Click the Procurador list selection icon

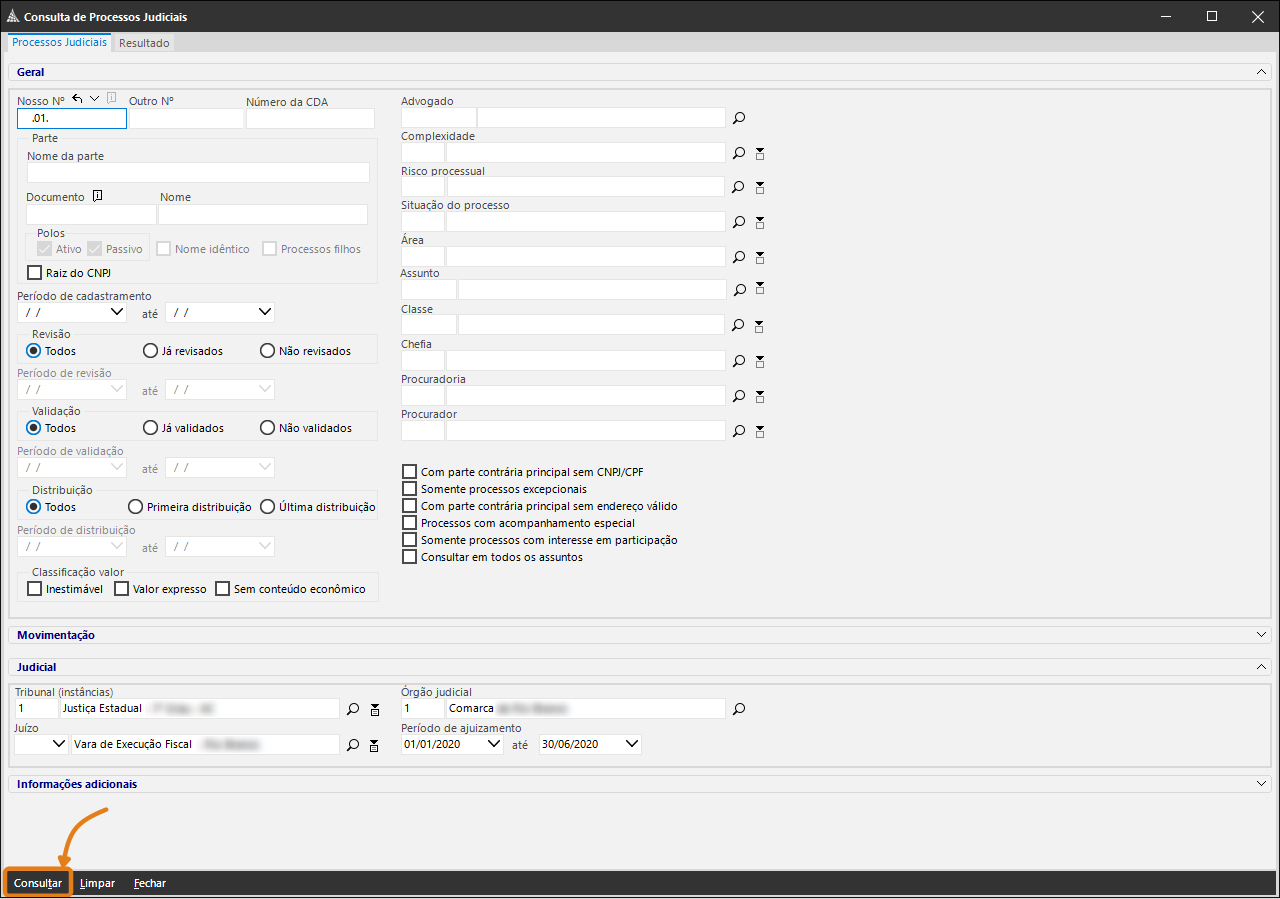point(760,431)
